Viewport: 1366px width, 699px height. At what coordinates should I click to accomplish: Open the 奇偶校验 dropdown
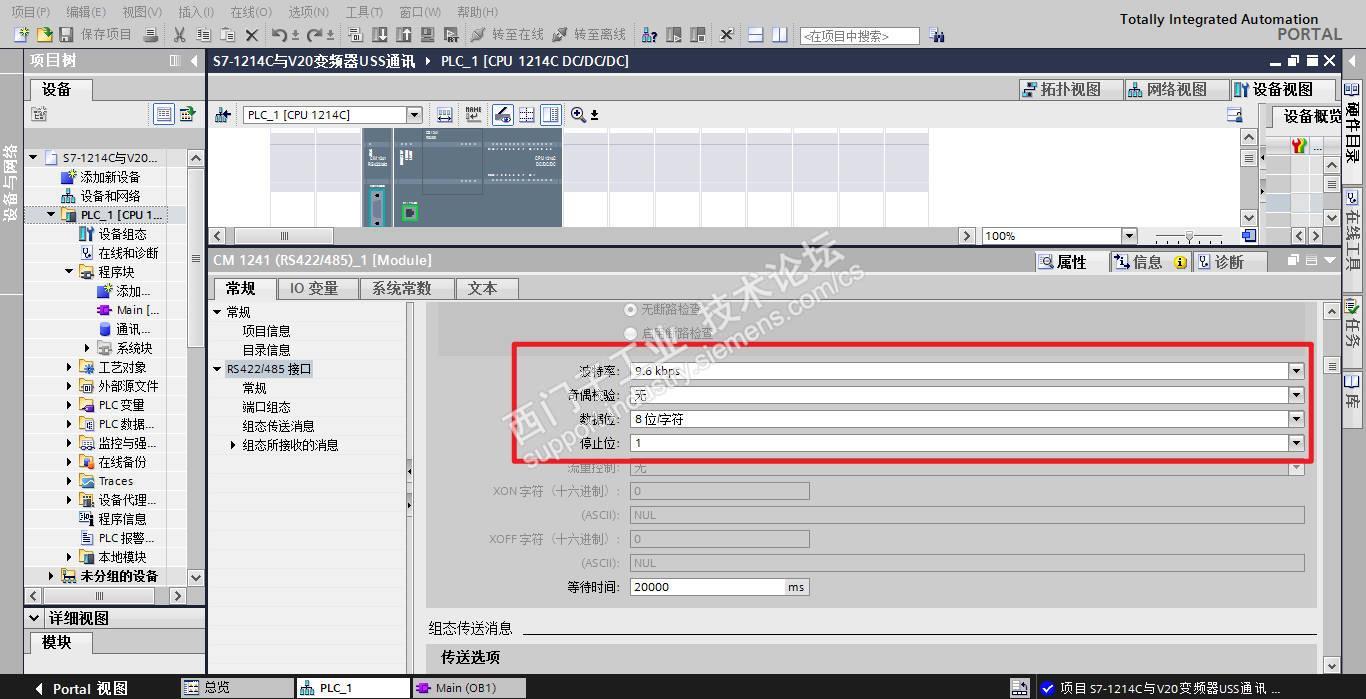[1296, 395]
